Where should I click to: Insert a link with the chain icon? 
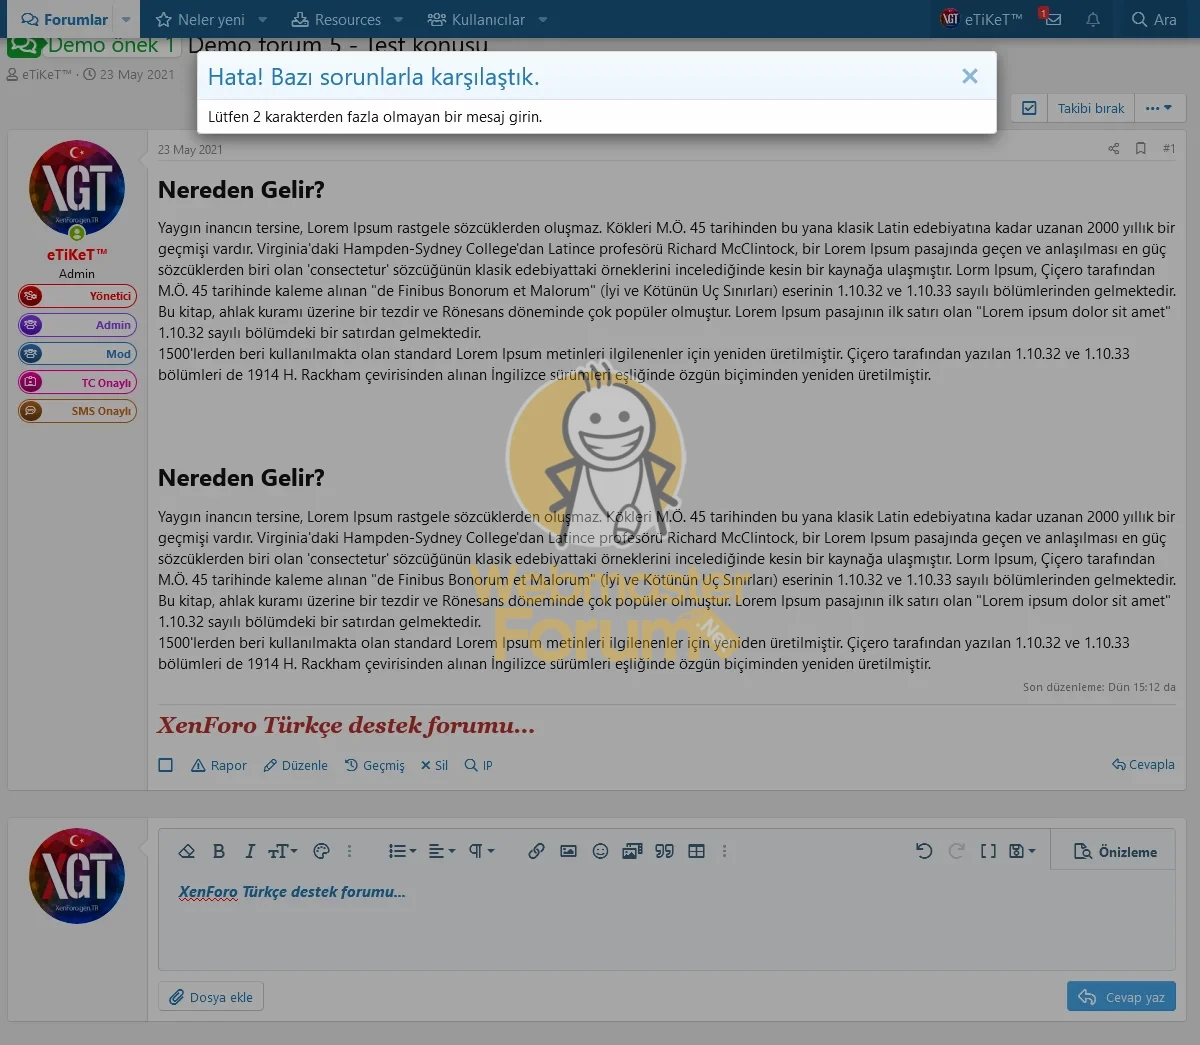[536, 851]
